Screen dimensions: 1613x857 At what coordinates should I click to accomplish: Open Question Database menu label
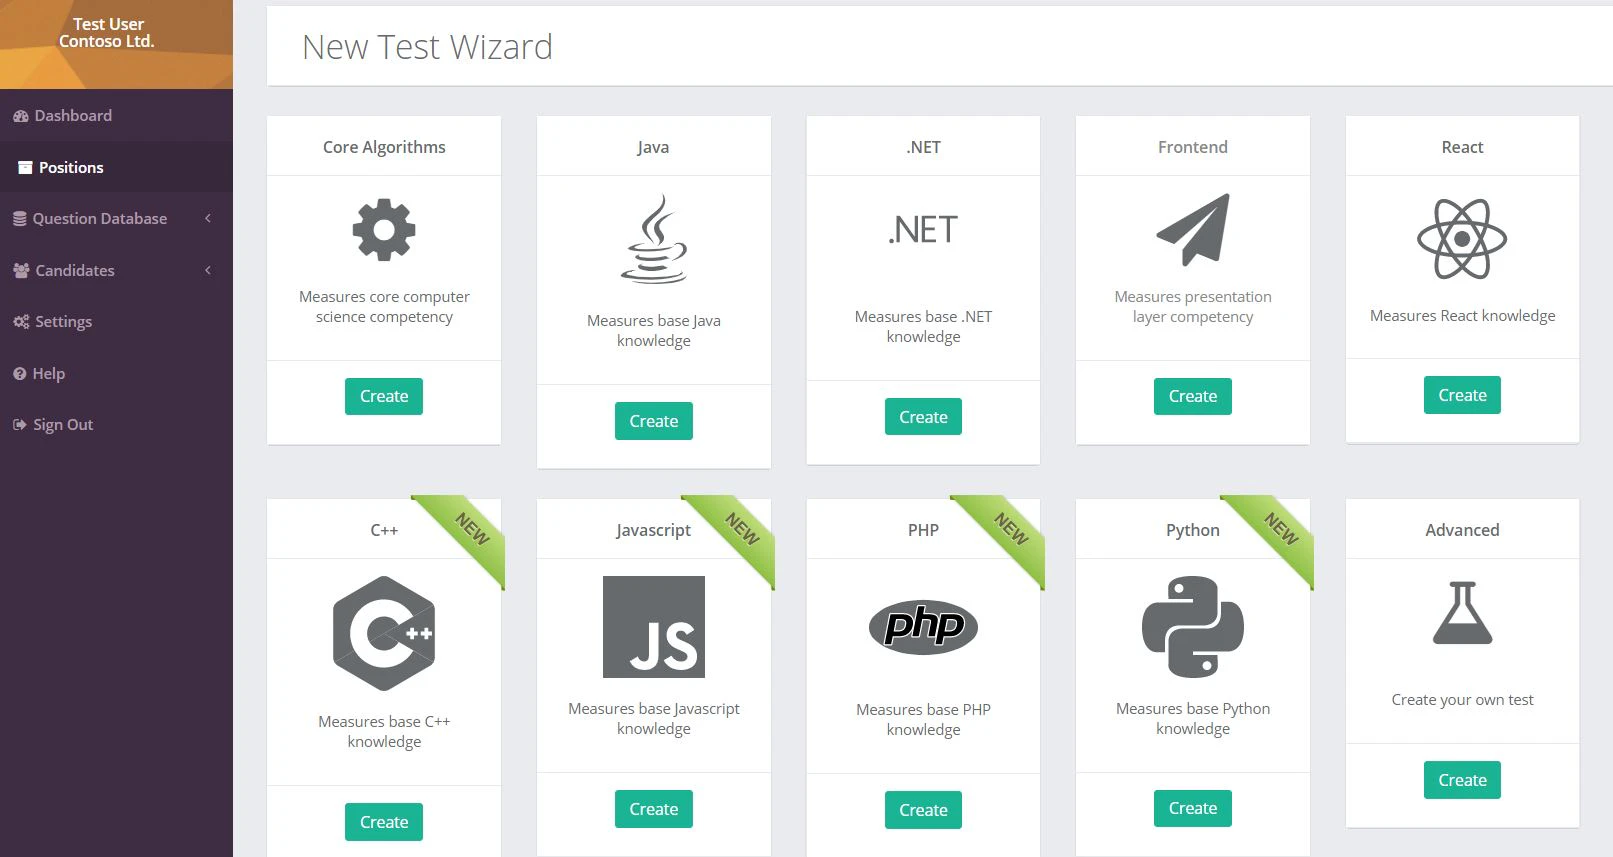click(100, 219)
